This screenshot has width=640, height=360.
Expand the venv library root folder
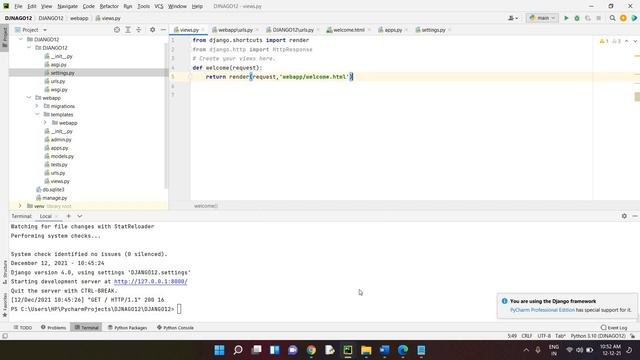coord(20,206)
